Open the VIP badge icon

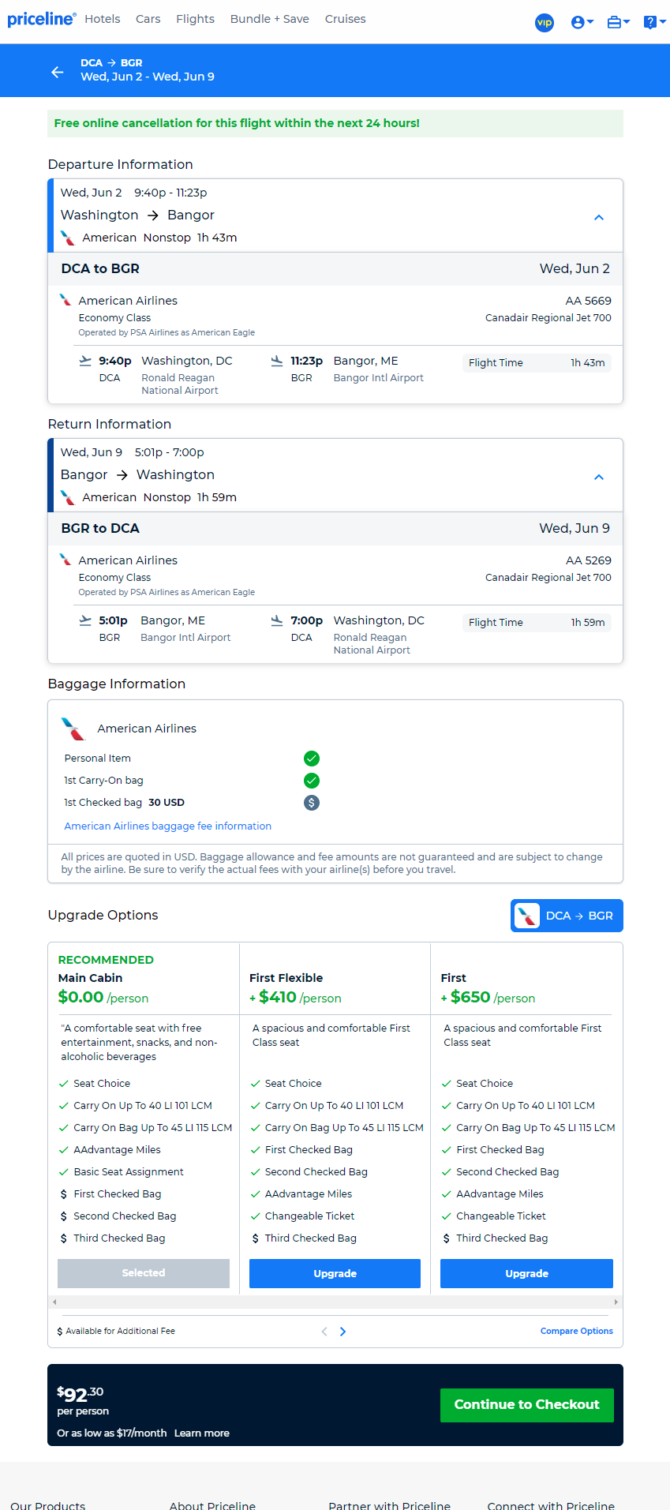point(544,22)
